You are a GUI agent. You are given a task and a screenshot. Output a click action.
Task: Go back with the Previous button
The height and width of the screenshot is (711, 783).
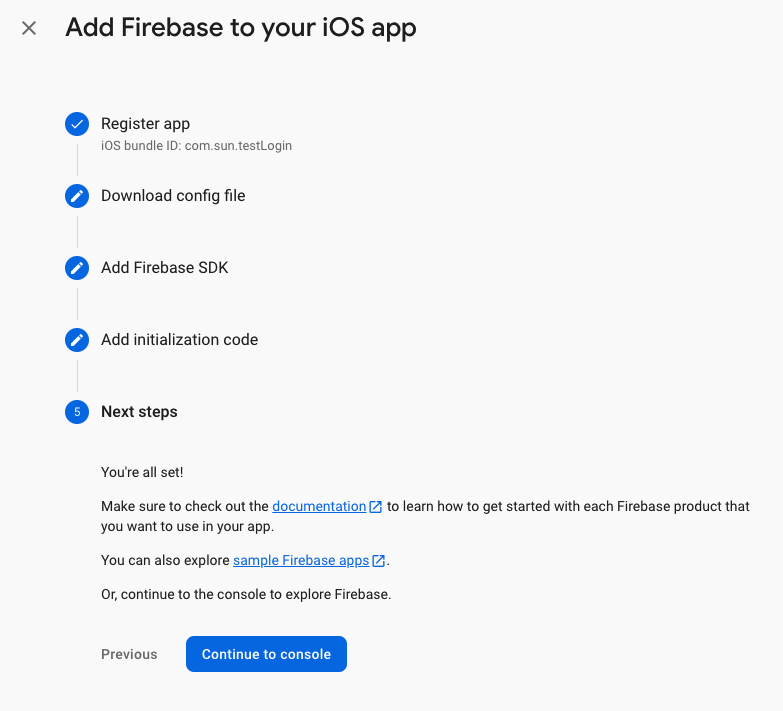click(129, 654)
